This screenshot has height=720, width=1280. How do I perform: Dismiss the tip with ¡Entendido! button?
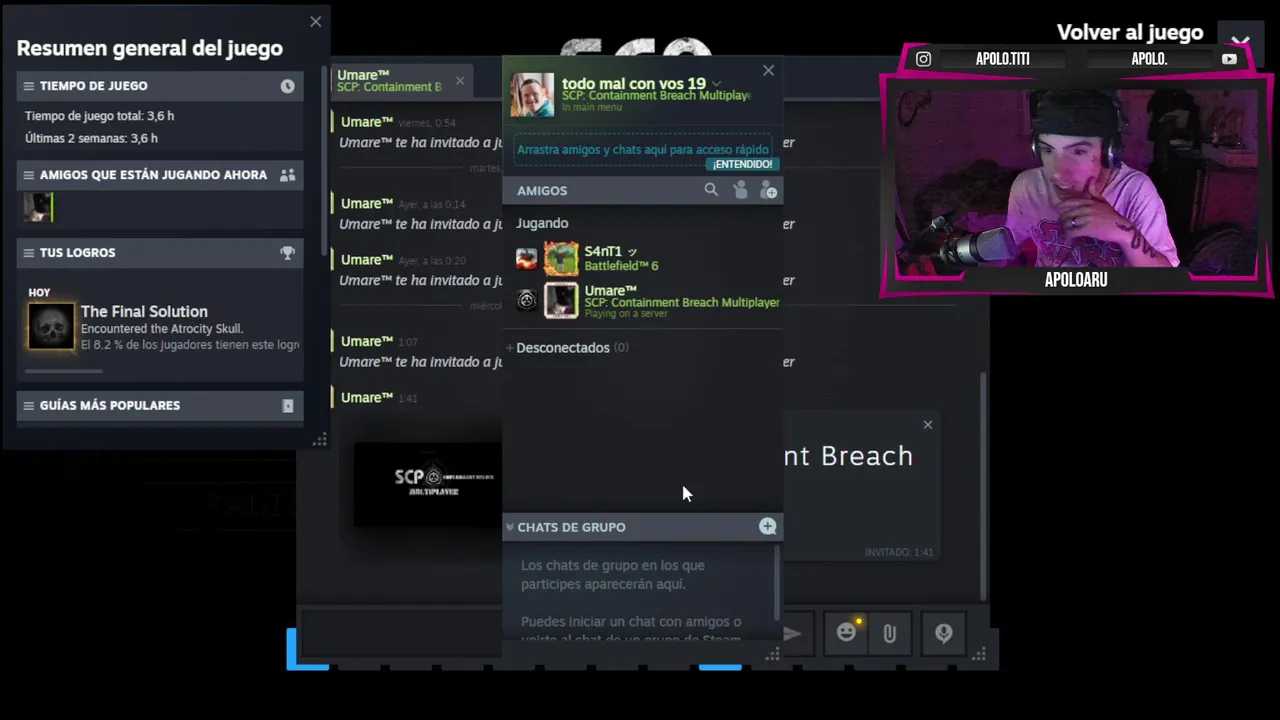(742, 164)
